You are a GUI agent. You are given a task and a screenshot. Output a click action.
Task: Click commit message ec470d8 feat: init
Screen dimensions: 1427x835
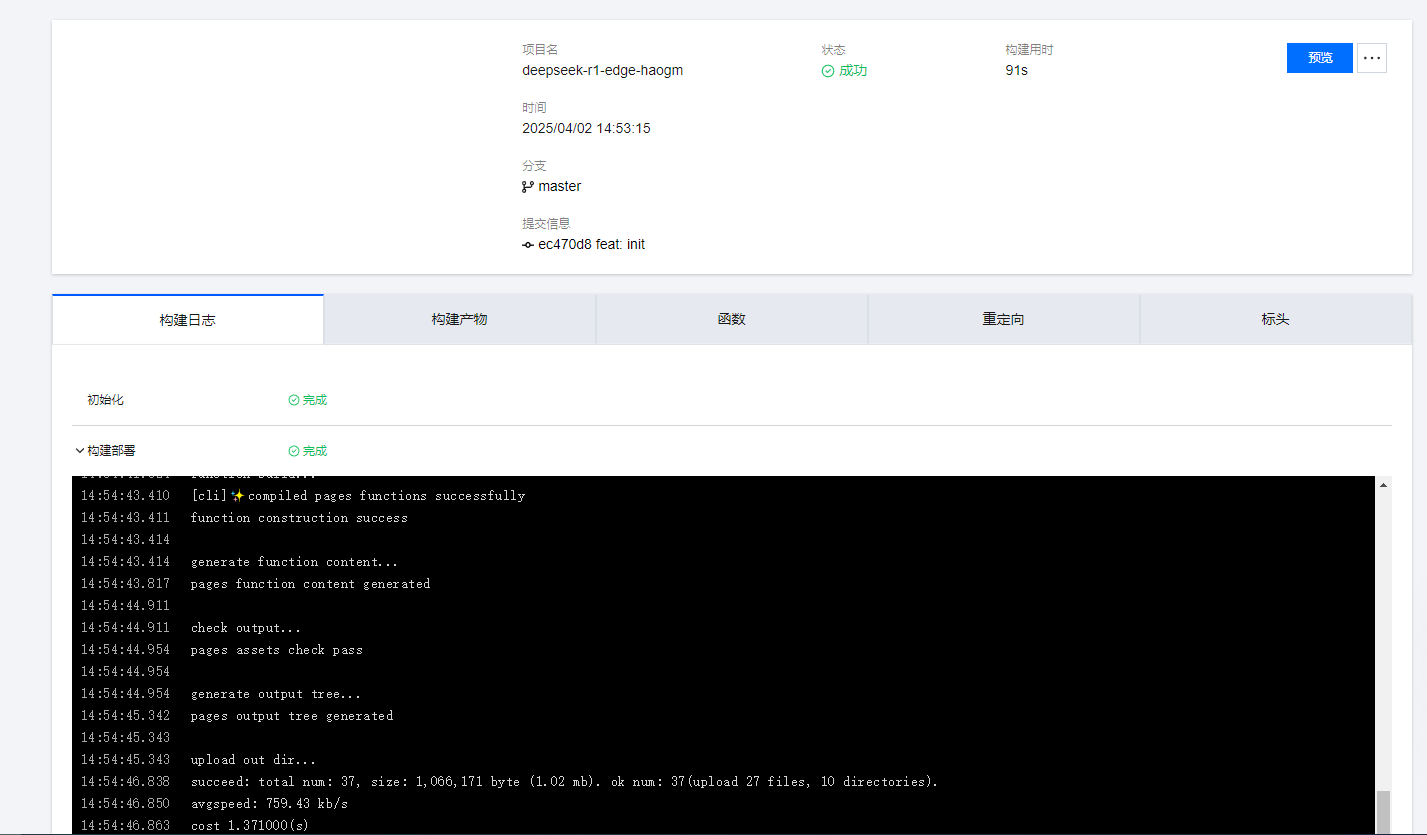[x=592, y=245]
